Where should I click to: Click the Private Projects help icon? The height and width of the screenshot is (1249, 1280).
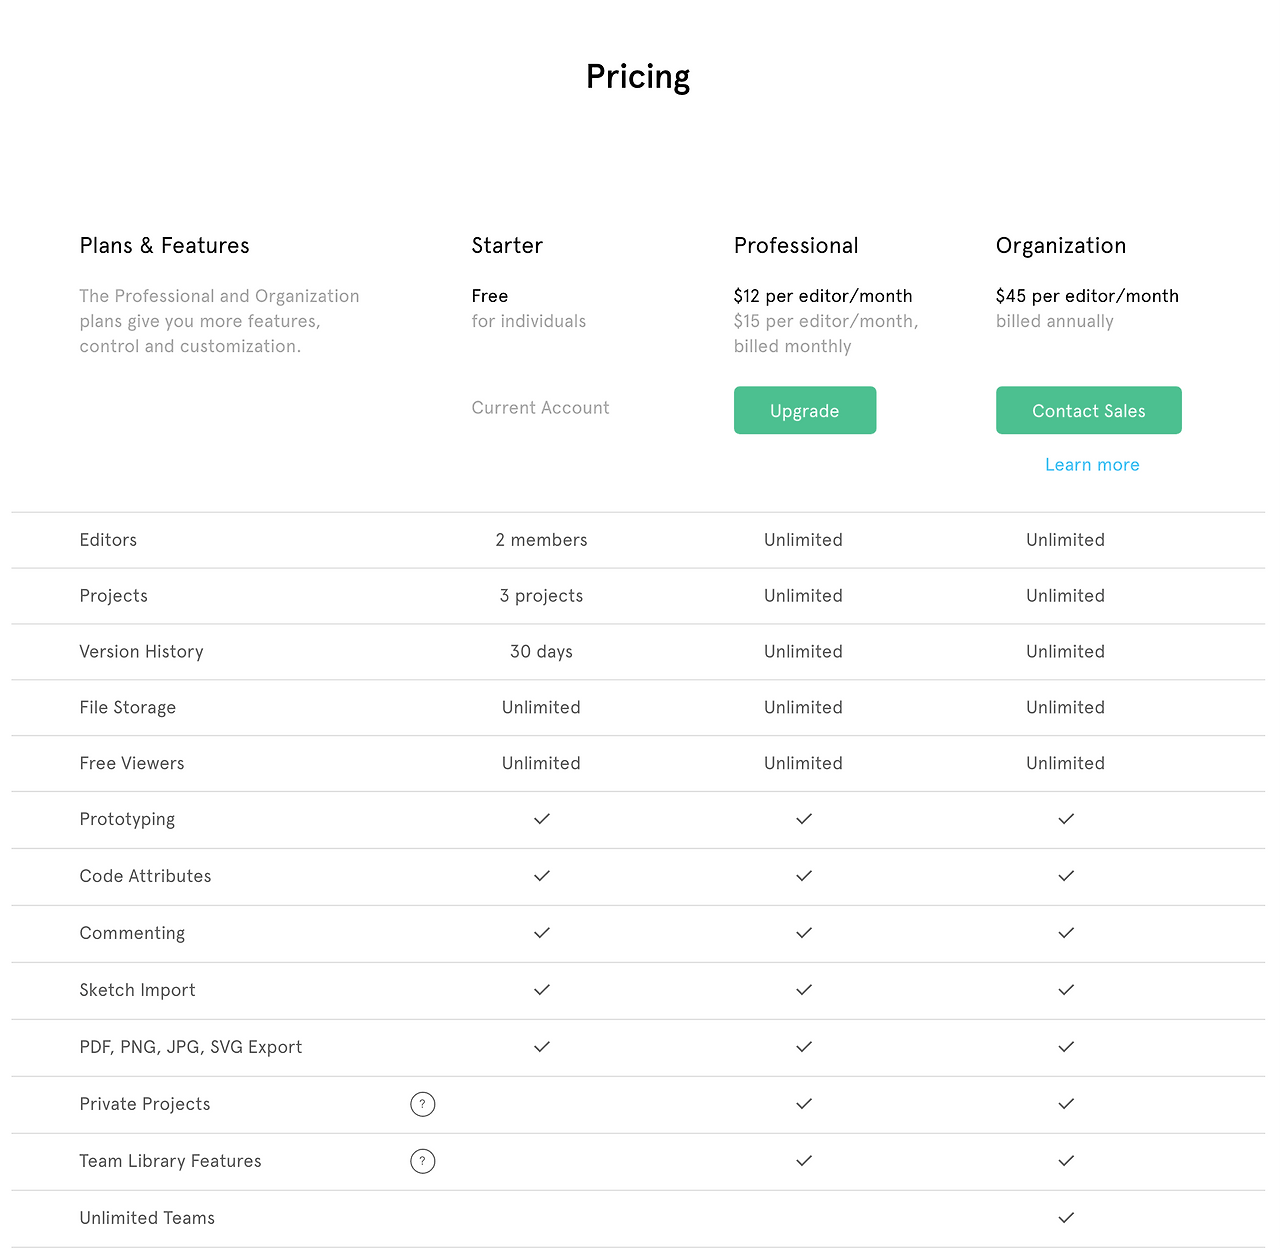click(x=423, y=1104)
